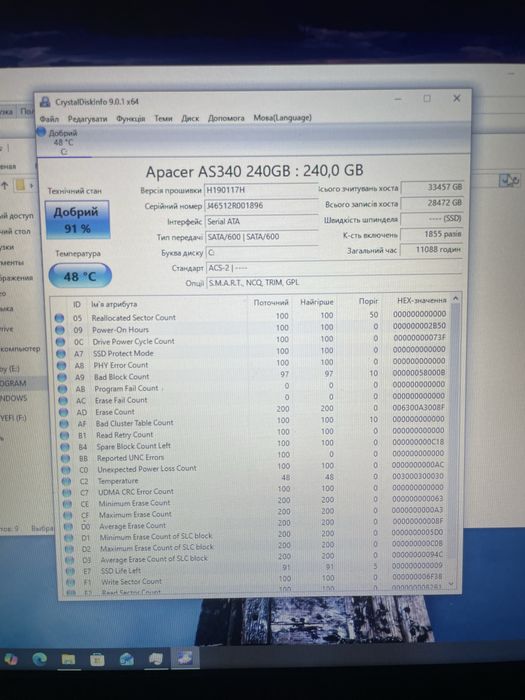
Task: Click status icon of Temperature attribute row
Action: 66,482
